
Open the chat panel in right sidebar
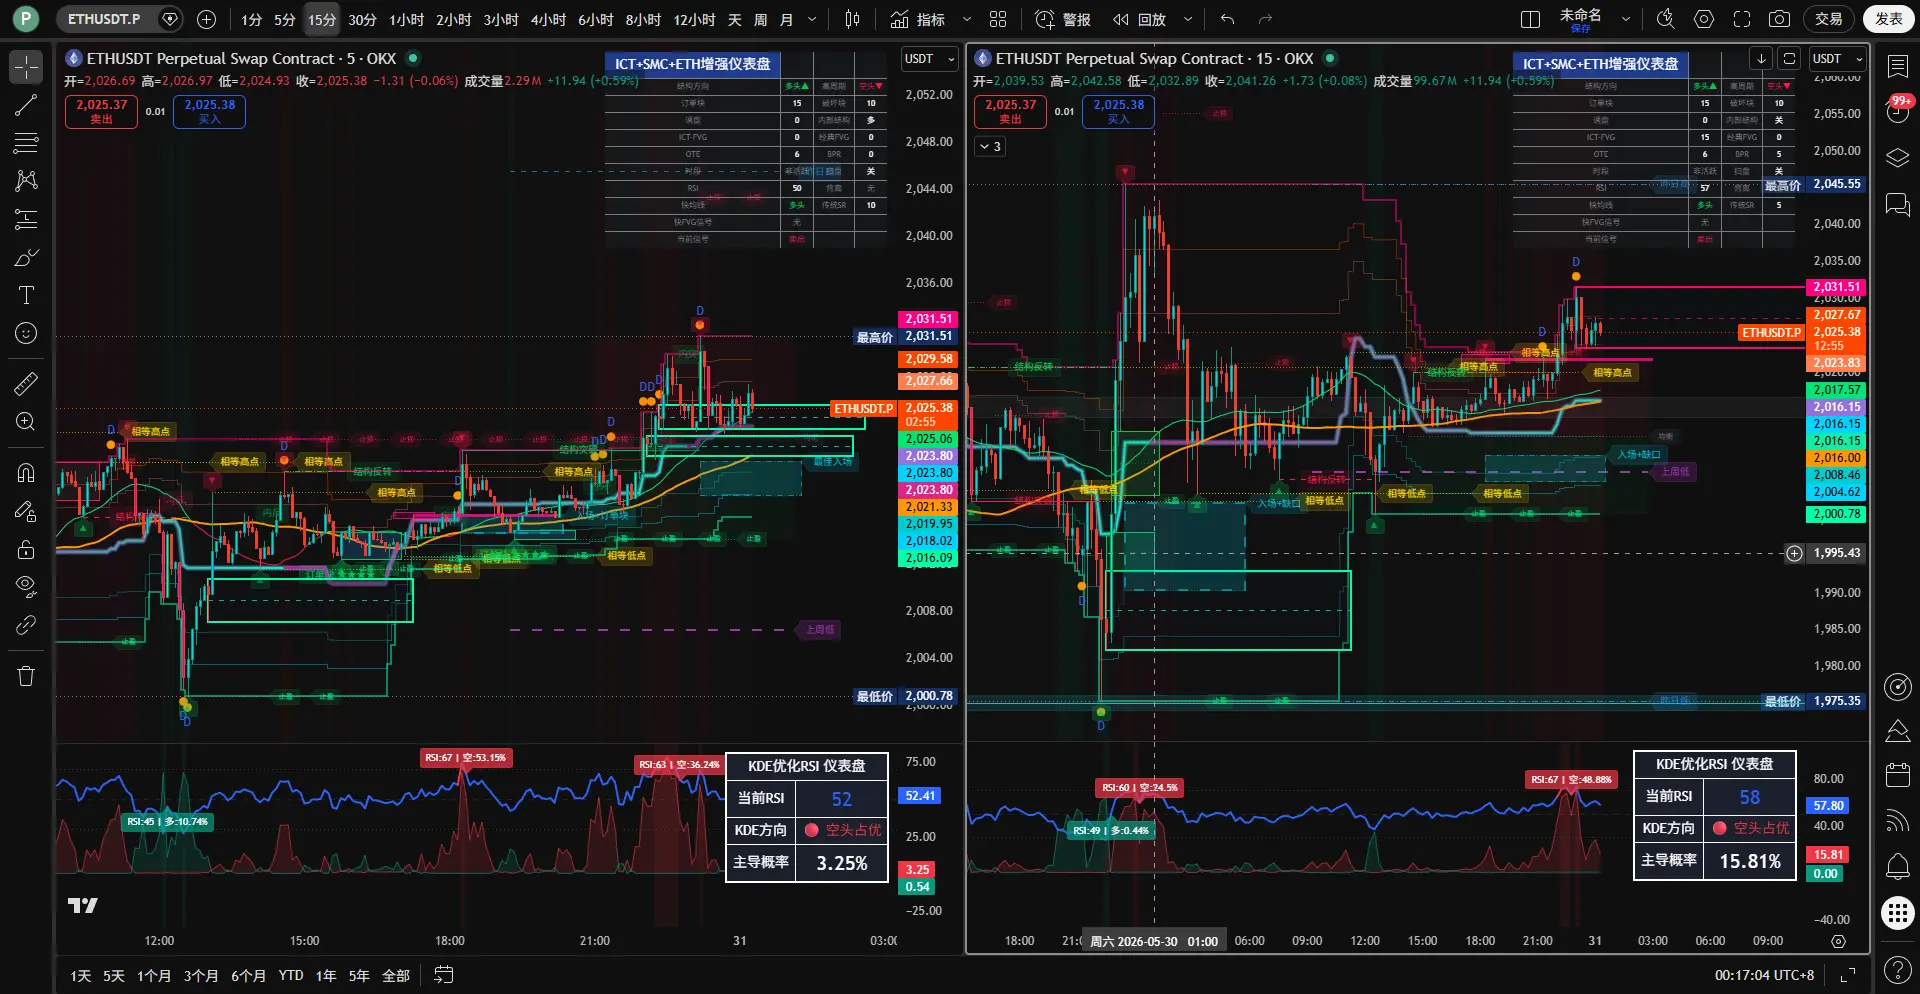pos(1897,205)
